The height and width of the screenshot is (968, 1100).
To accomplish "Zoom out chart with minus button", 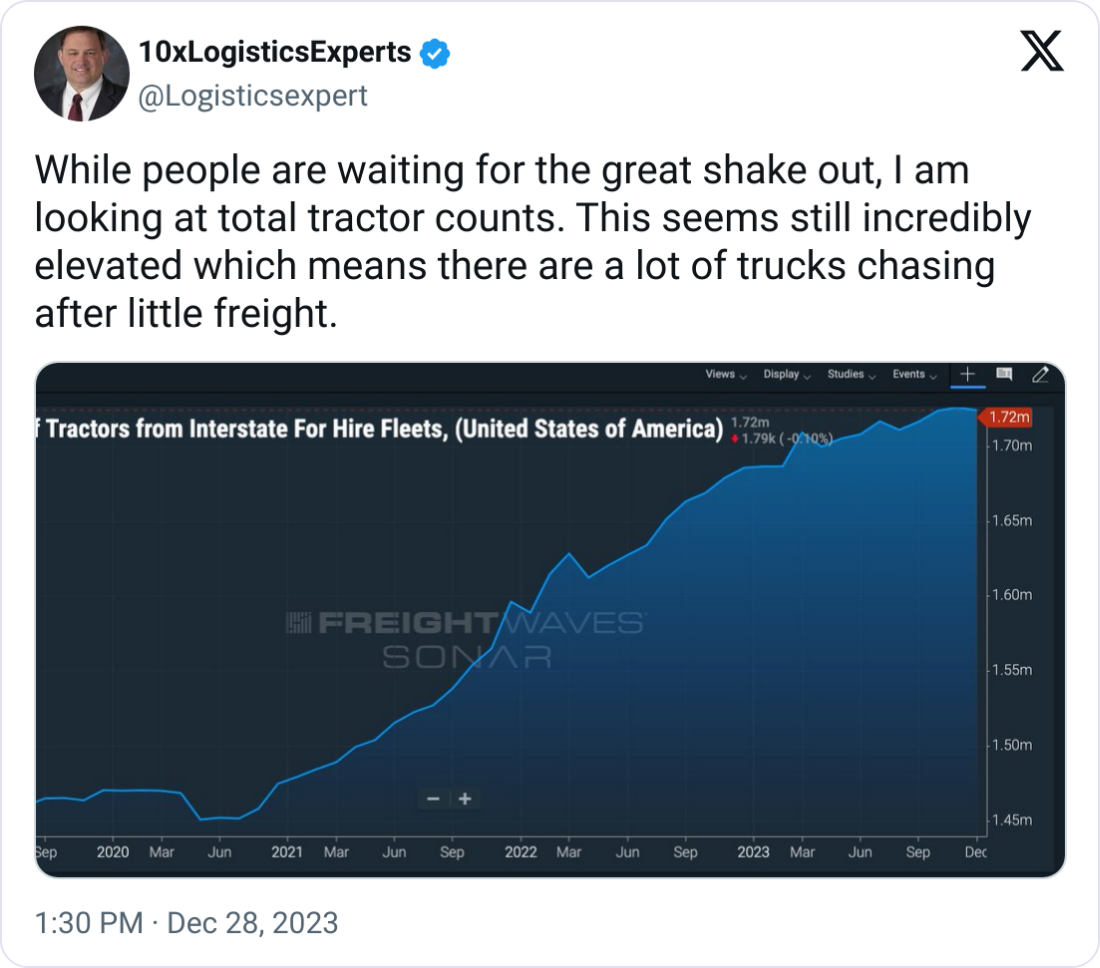I will click(x=434, y=799).
